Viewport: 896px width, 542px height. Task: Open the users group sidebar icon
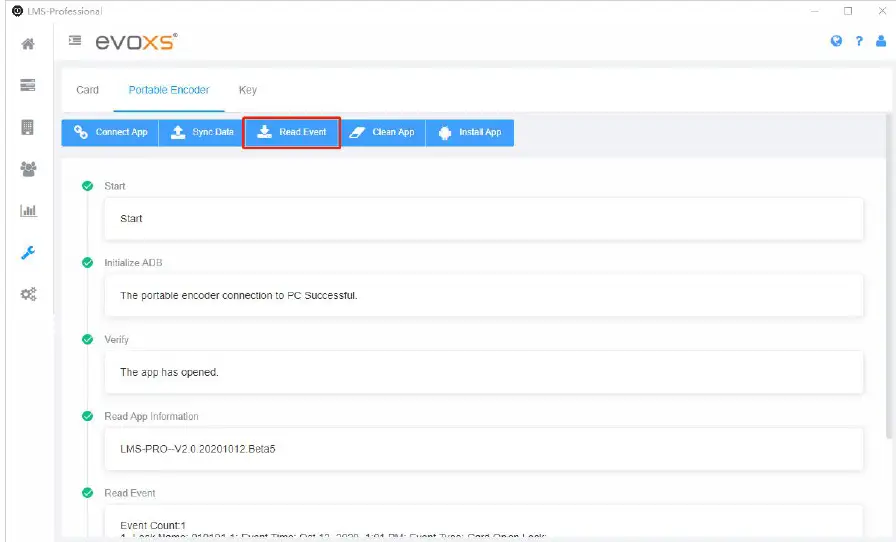pos(28,169)
